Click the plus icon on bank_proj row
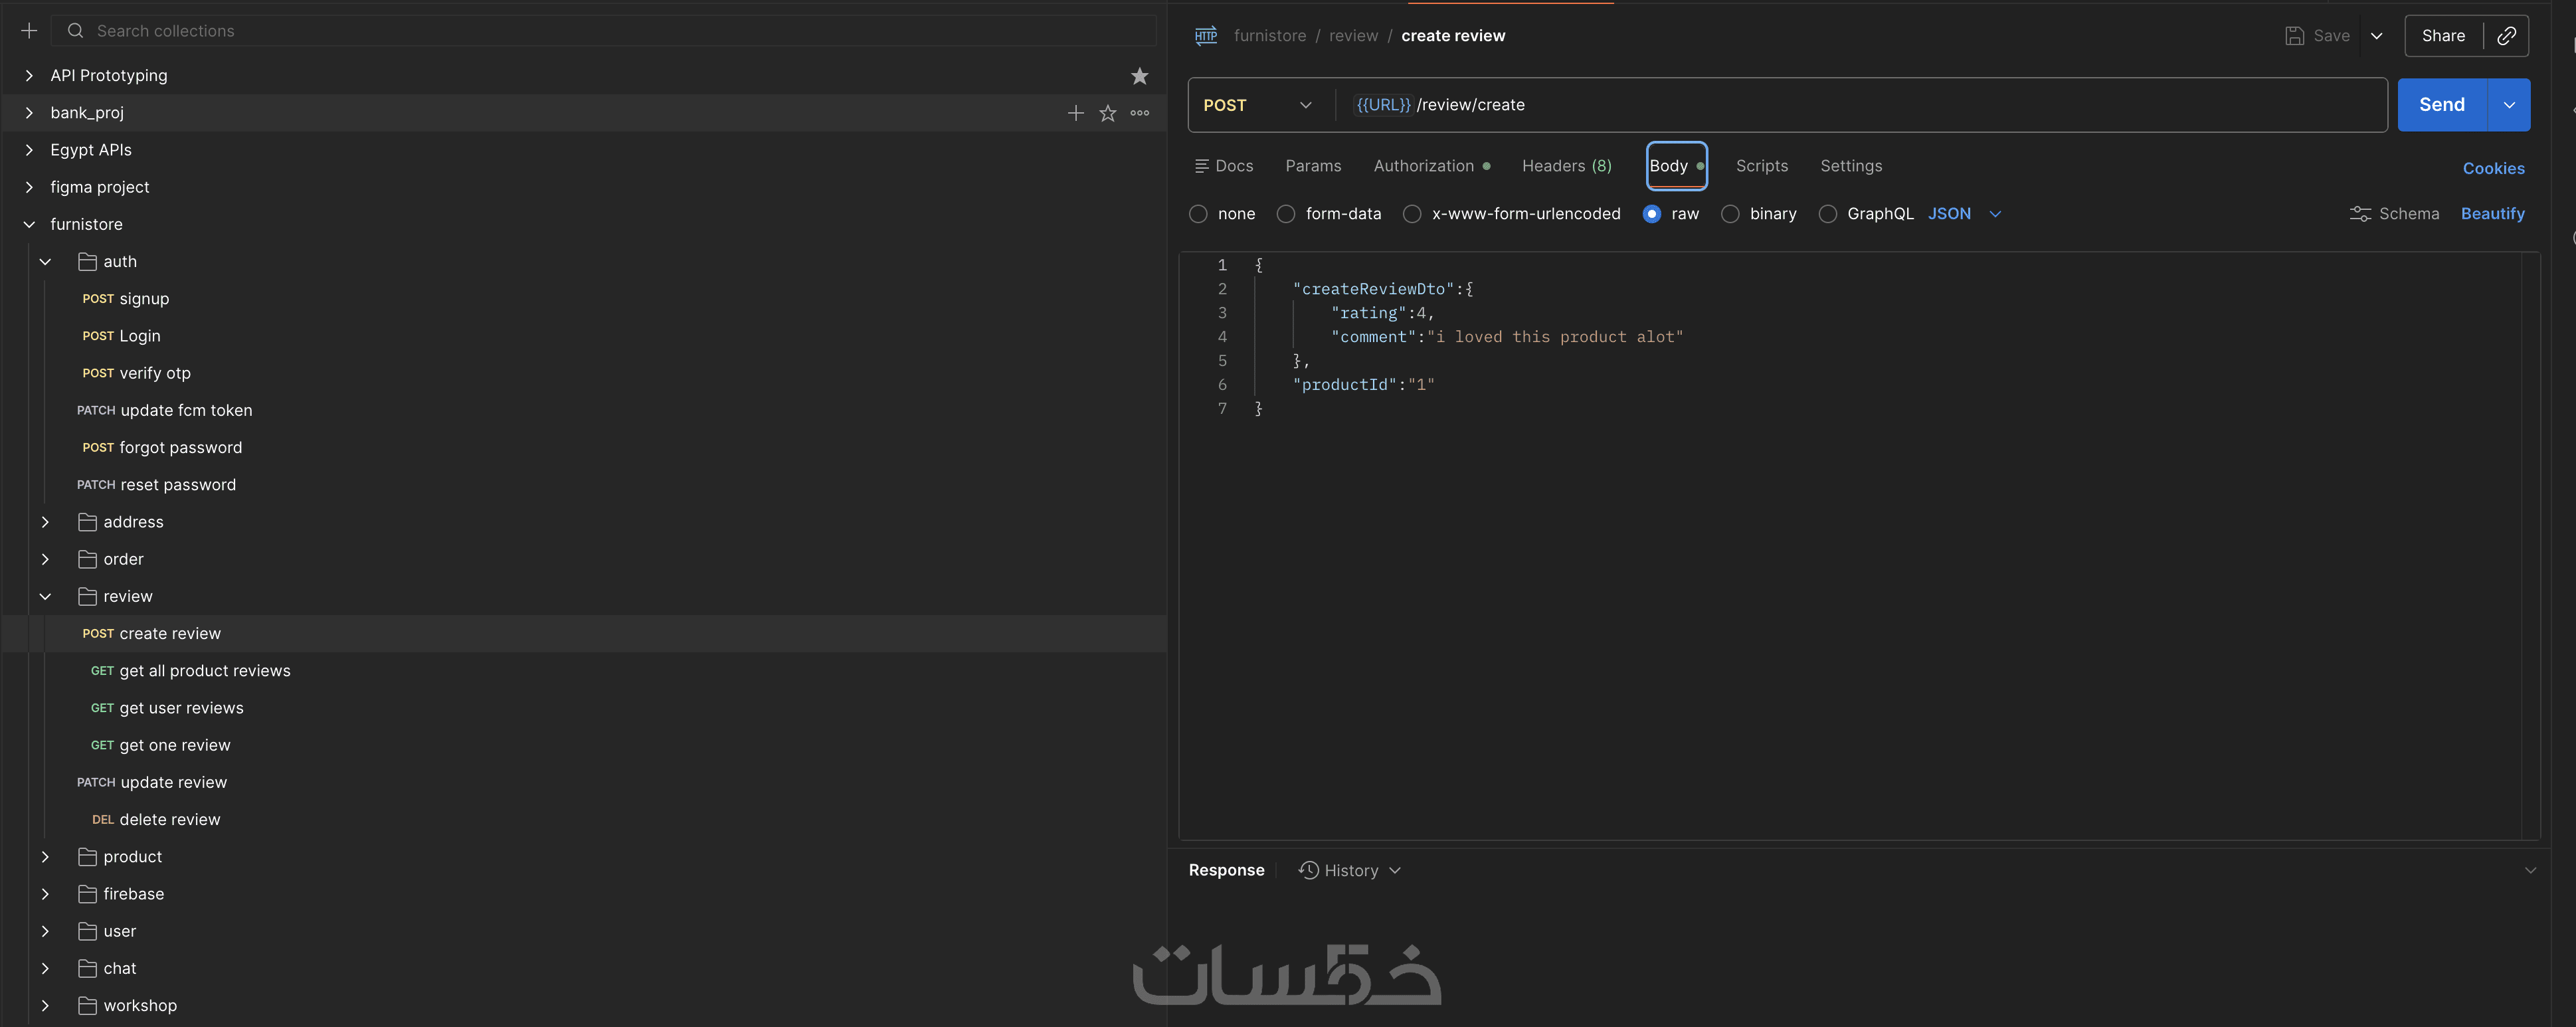The width and height of the screenshot is (2576, 1027). [x=1075, y=113]
